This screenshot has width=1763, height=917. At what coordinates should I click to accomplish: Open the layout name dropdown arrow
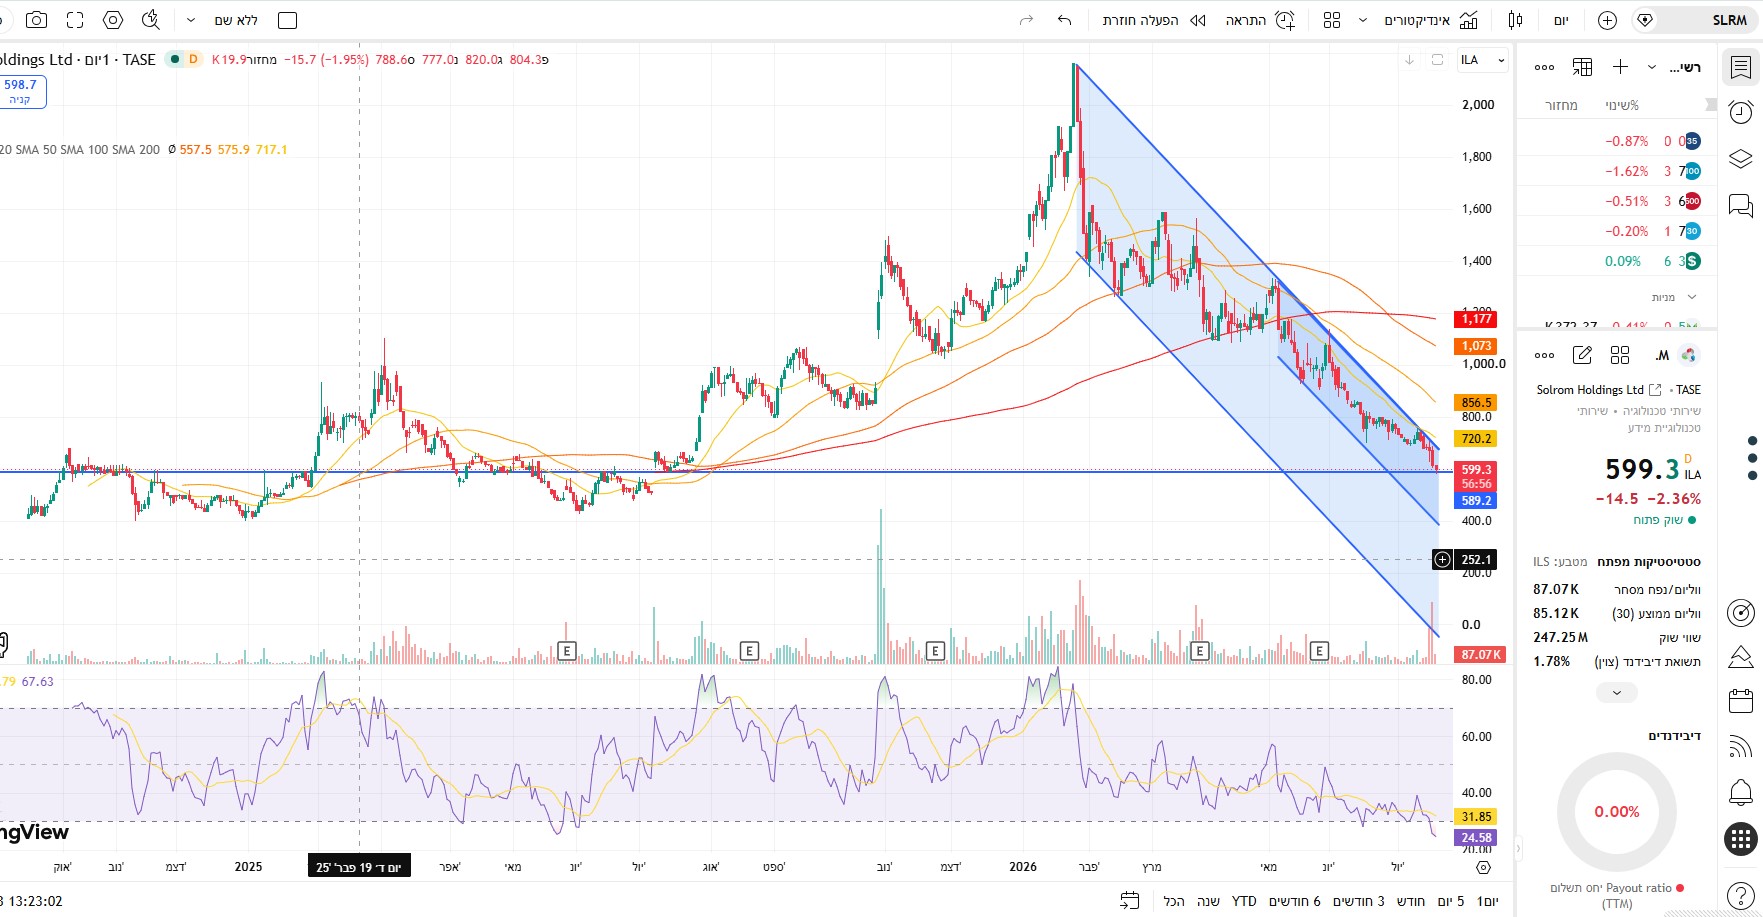(x=191, y=20)
